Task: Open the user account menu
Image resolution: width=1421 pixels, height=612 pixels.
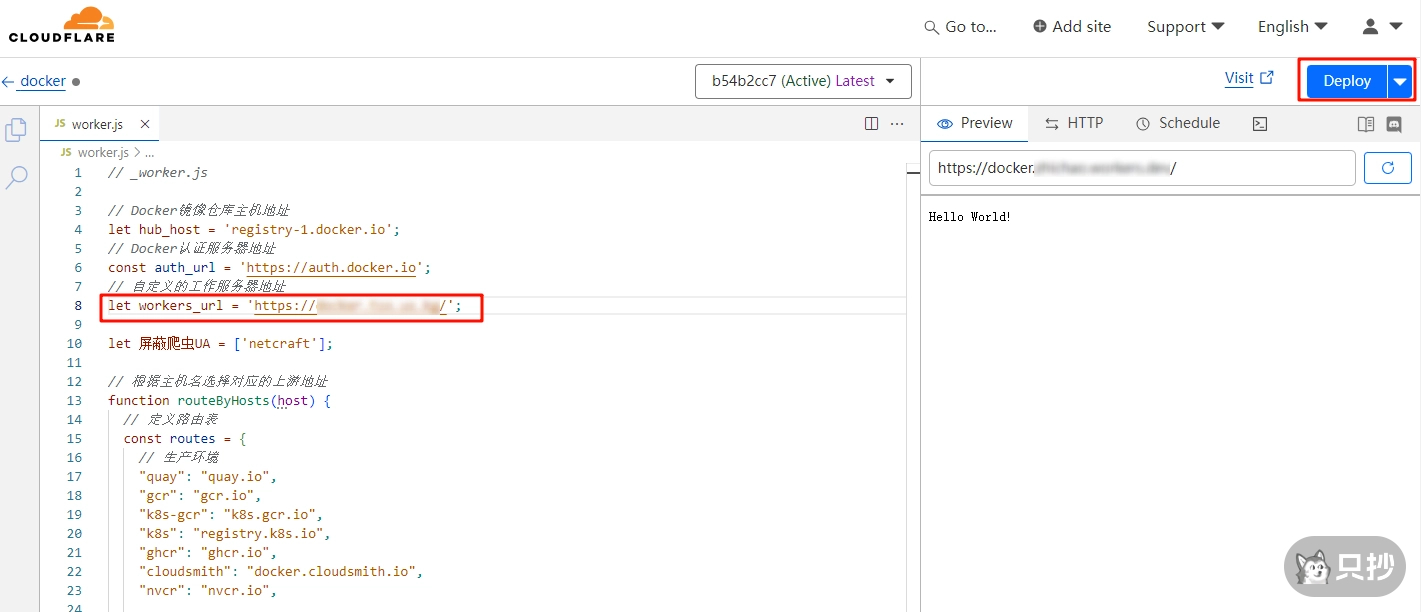Action: (1383, 27)
